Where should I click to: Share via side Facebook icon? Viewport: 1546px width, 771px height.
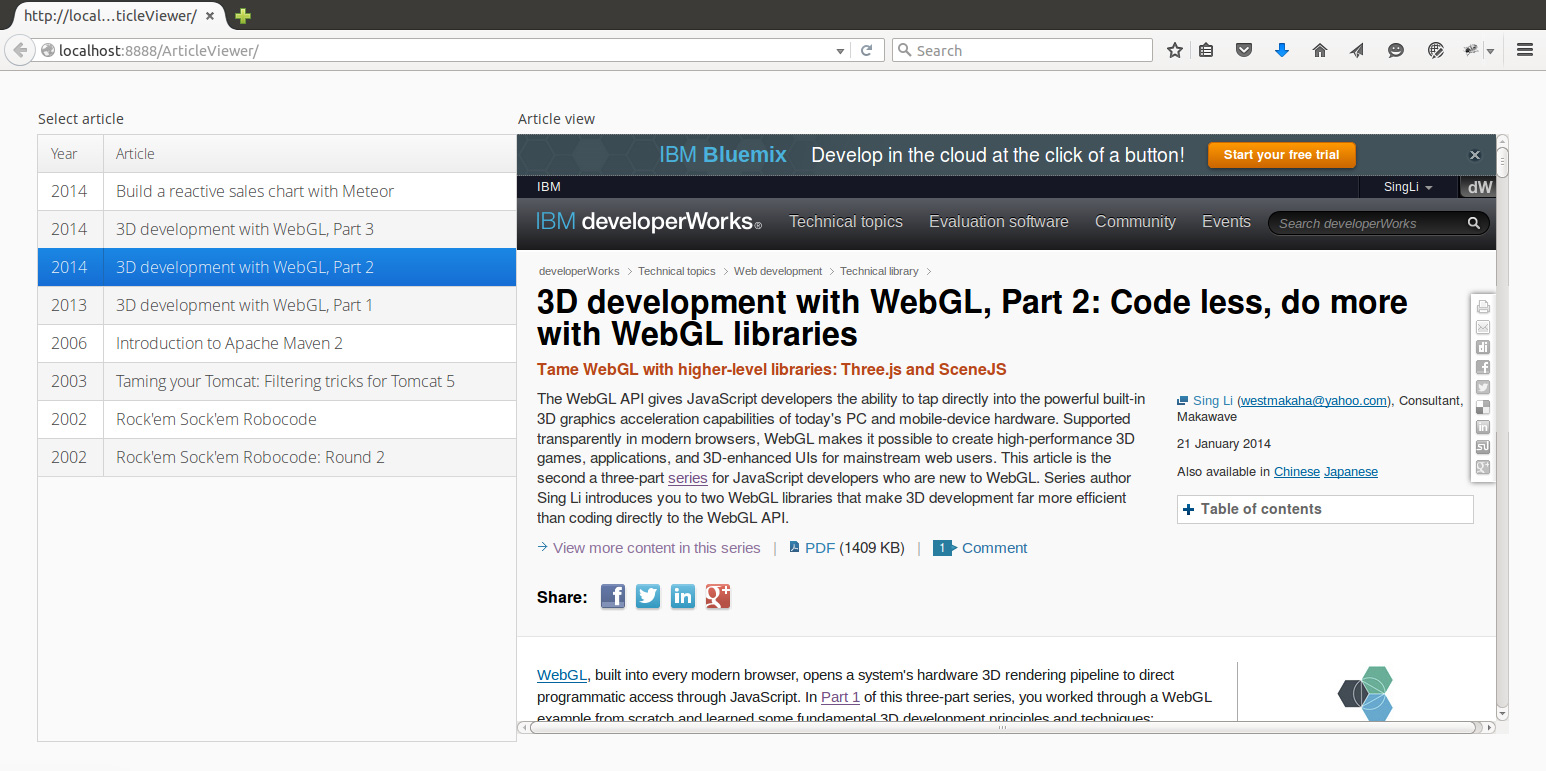(x=1483, y=367)
